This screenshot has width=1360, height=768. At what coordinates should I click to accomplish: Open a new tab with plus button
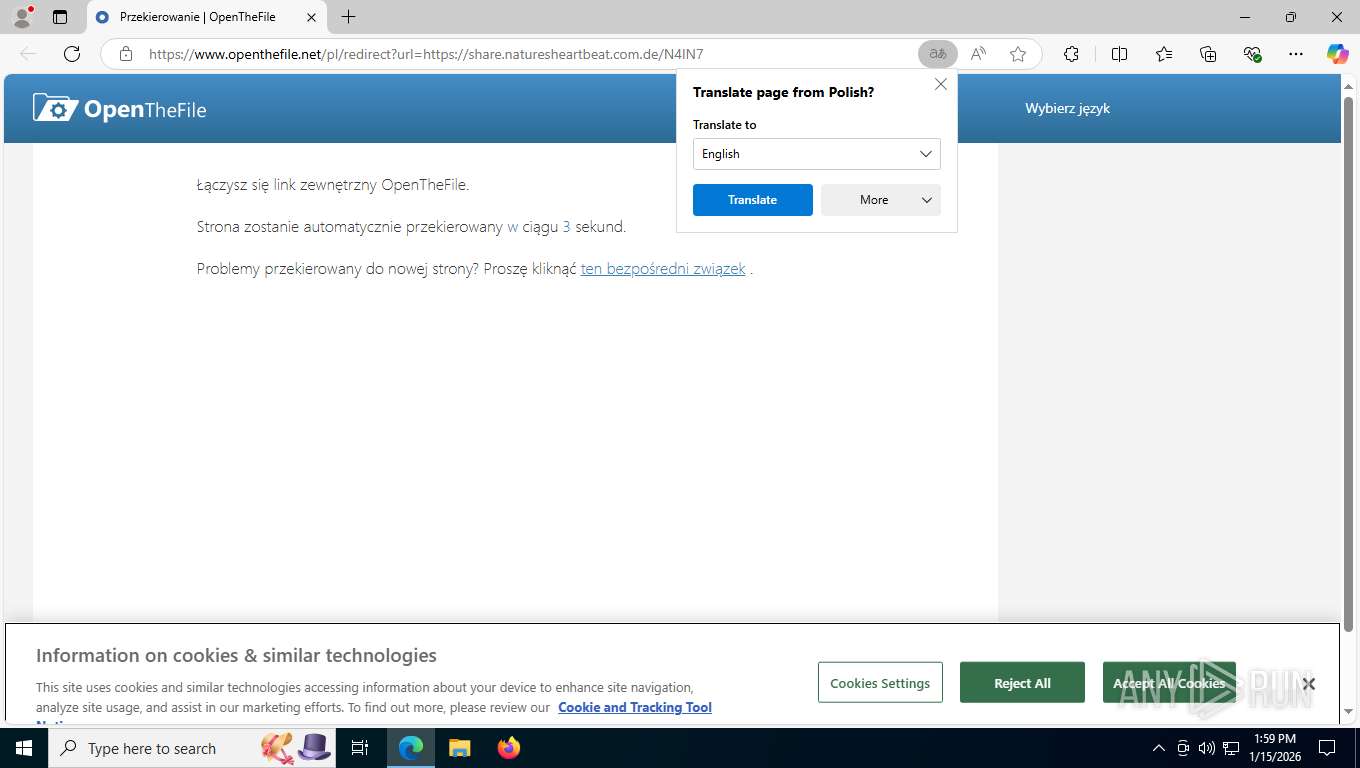348,17
